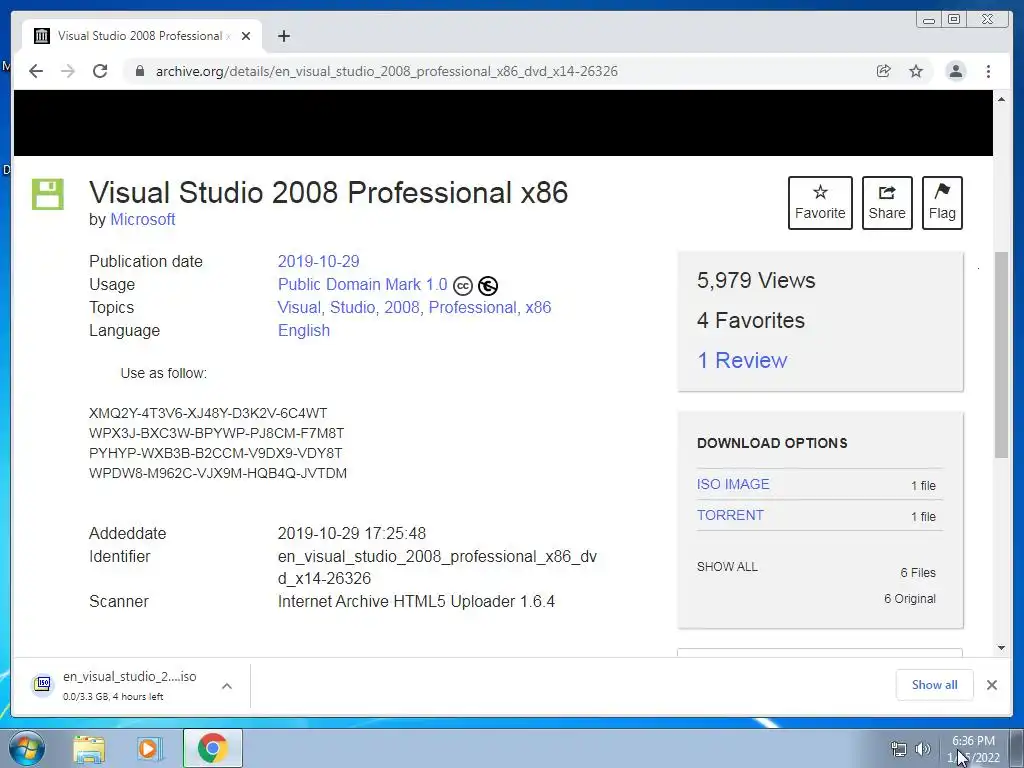Click the key WPDW8-M962C-VJX9M-HQB4Q-JVTDM

[217, 473]
